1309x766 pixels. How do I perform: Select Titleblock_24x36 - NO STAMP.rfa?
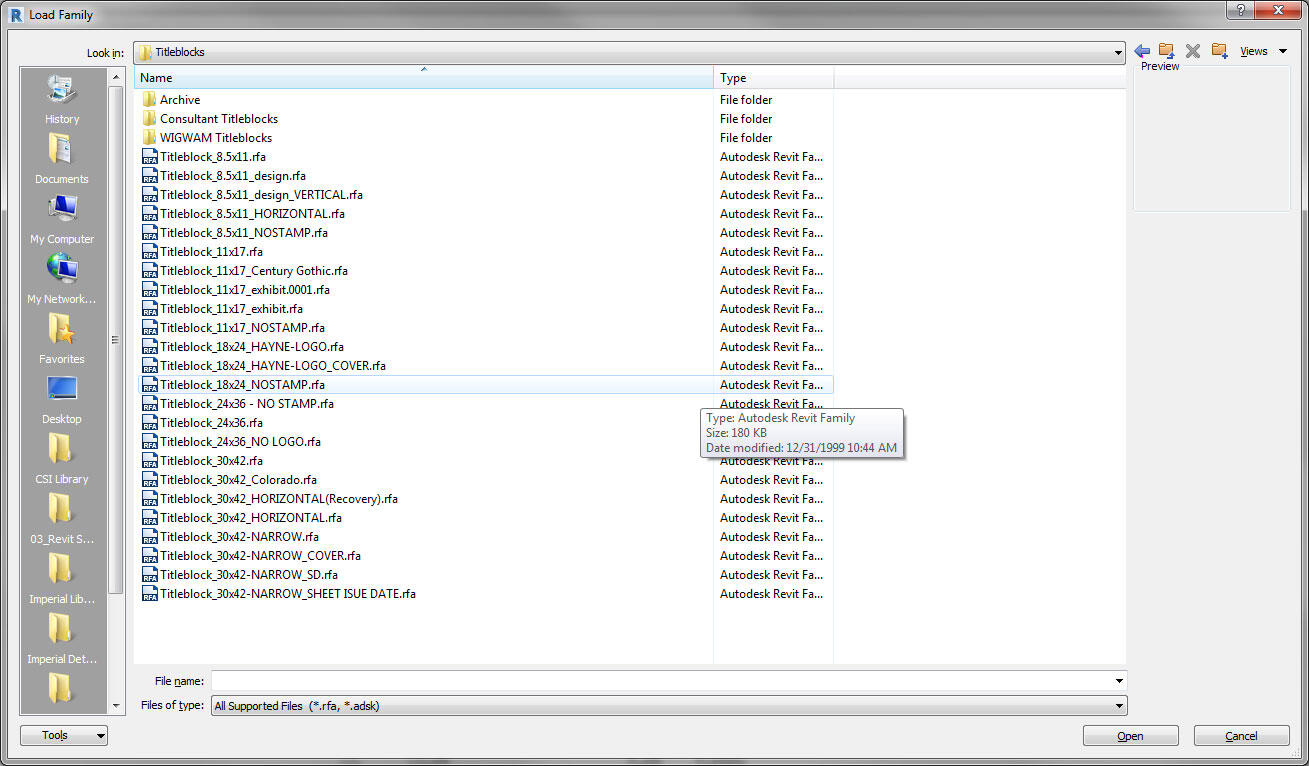[x=247, y=404]
